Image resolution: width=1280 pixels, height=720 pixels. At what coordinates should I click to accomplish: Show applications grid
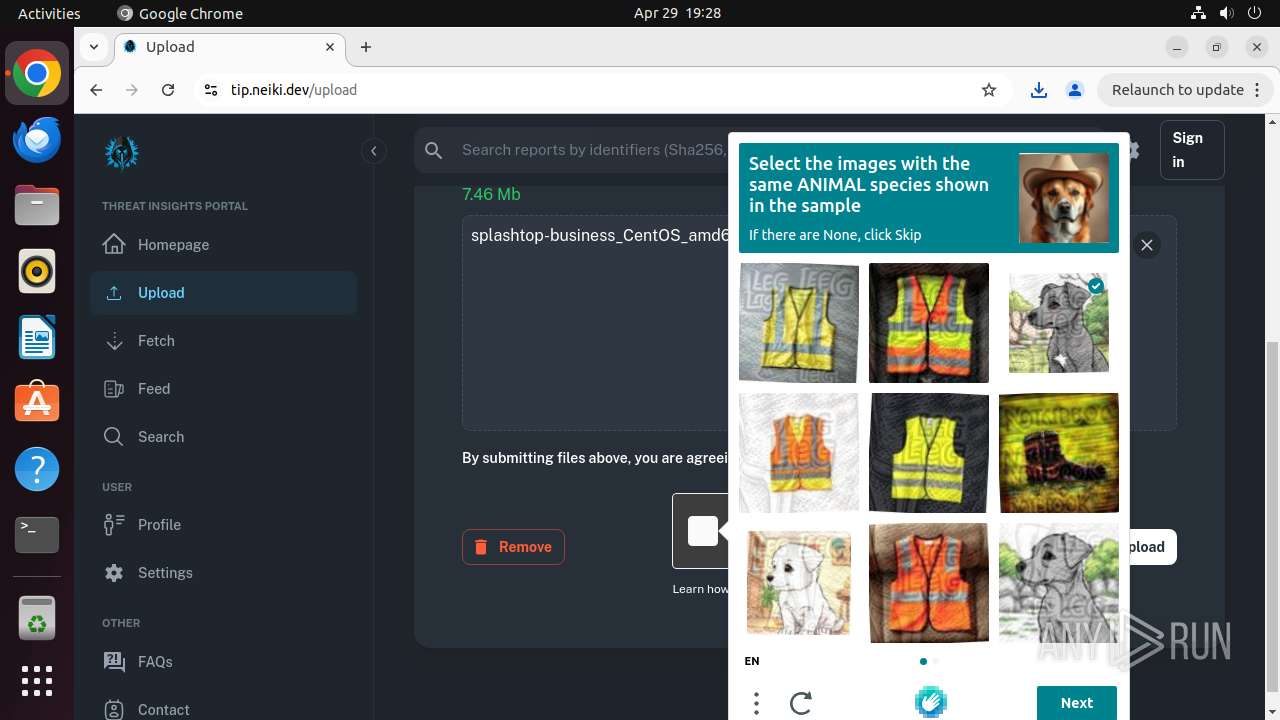click(37, 681)
